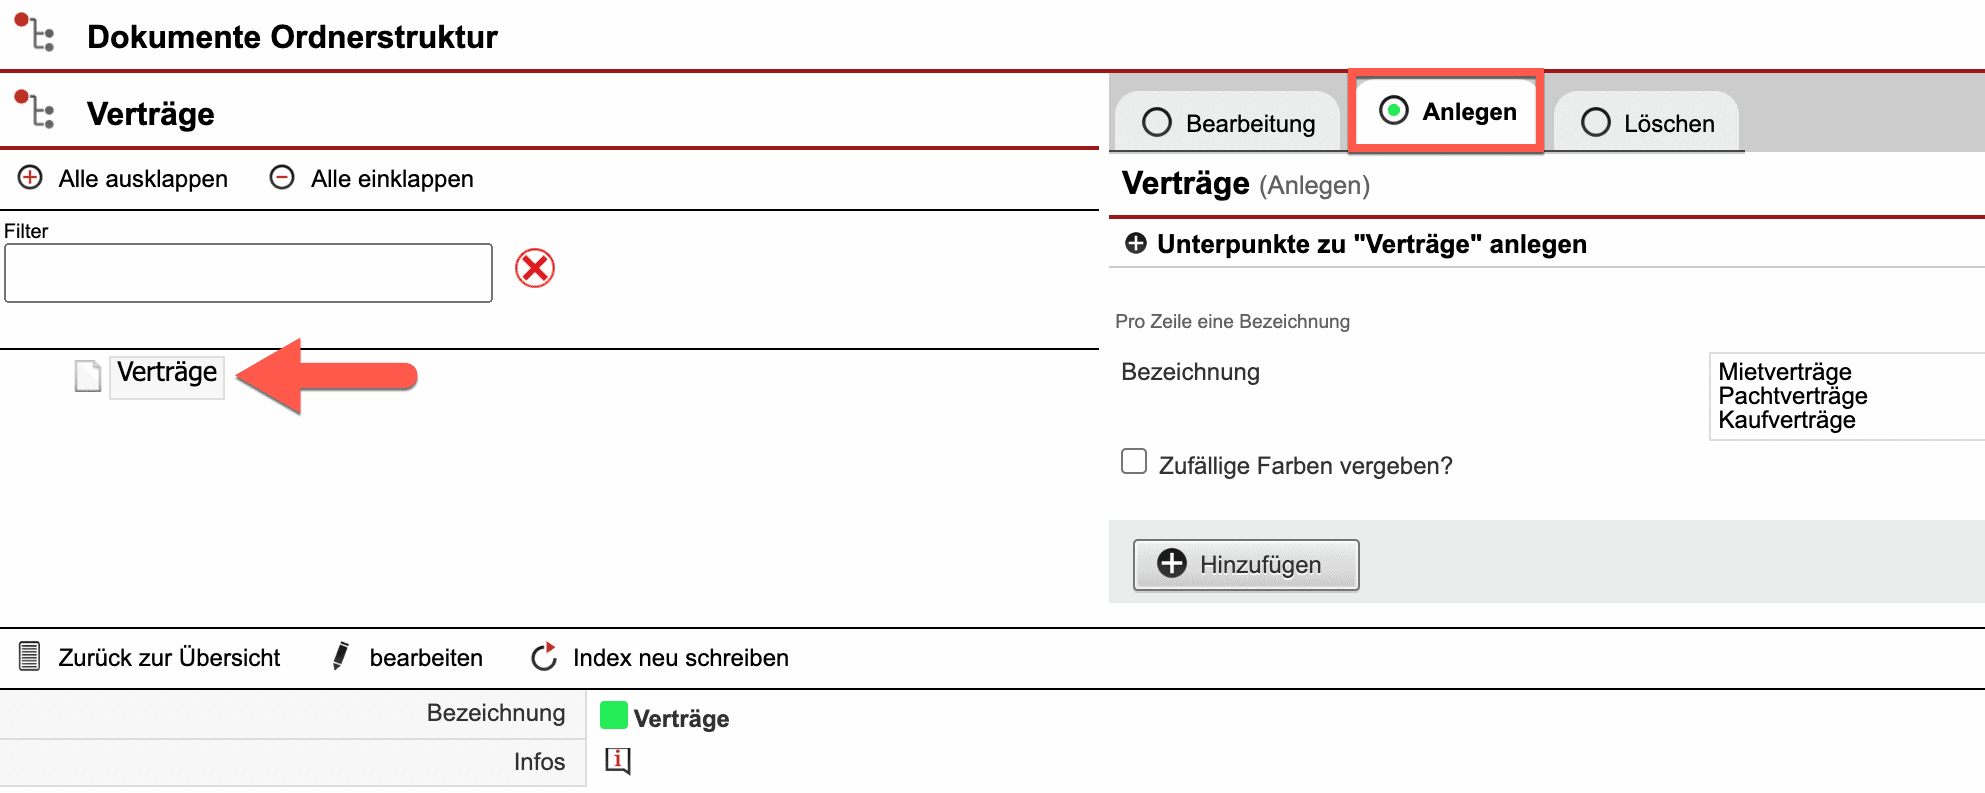
Task: Click the Index neu schreiben refresh icon
Action: pos(544,657)
